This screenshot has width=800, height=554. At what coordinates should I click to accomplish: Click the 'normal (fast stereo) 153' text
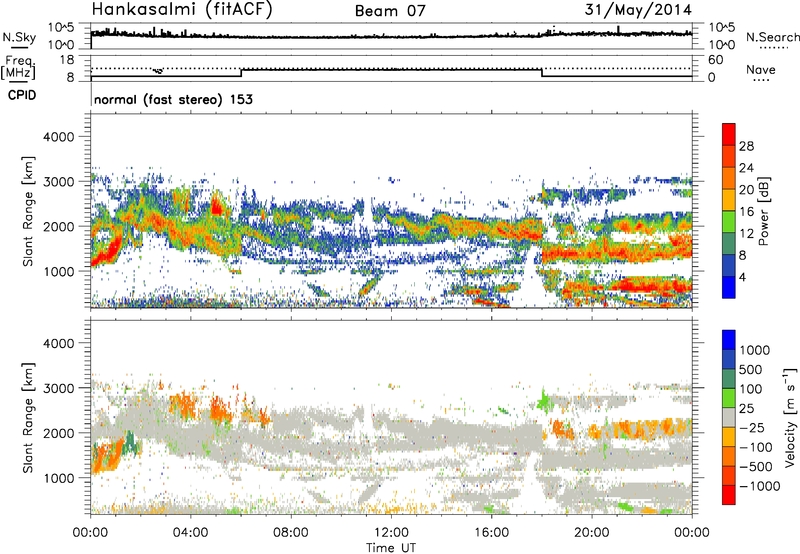click(x=173, y=99)
